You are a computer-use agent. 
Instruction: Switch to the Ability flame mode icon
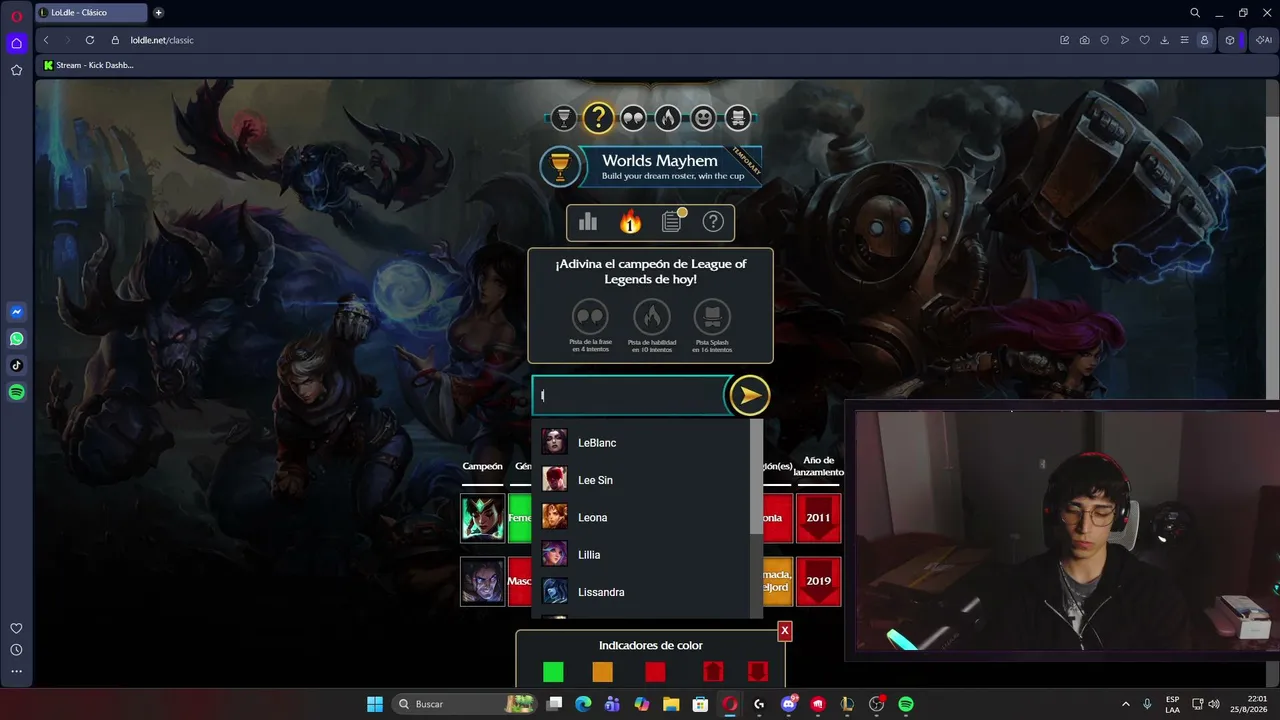pyautogui.click(x=668, y=118)
